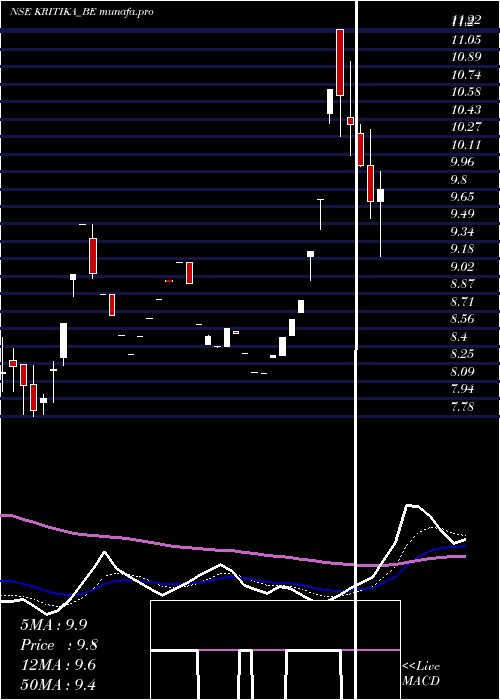Viewport: 500px width, 700px height.
Task: Select the 50MA : 9.4 legend entry
Action: click(58, 685)
